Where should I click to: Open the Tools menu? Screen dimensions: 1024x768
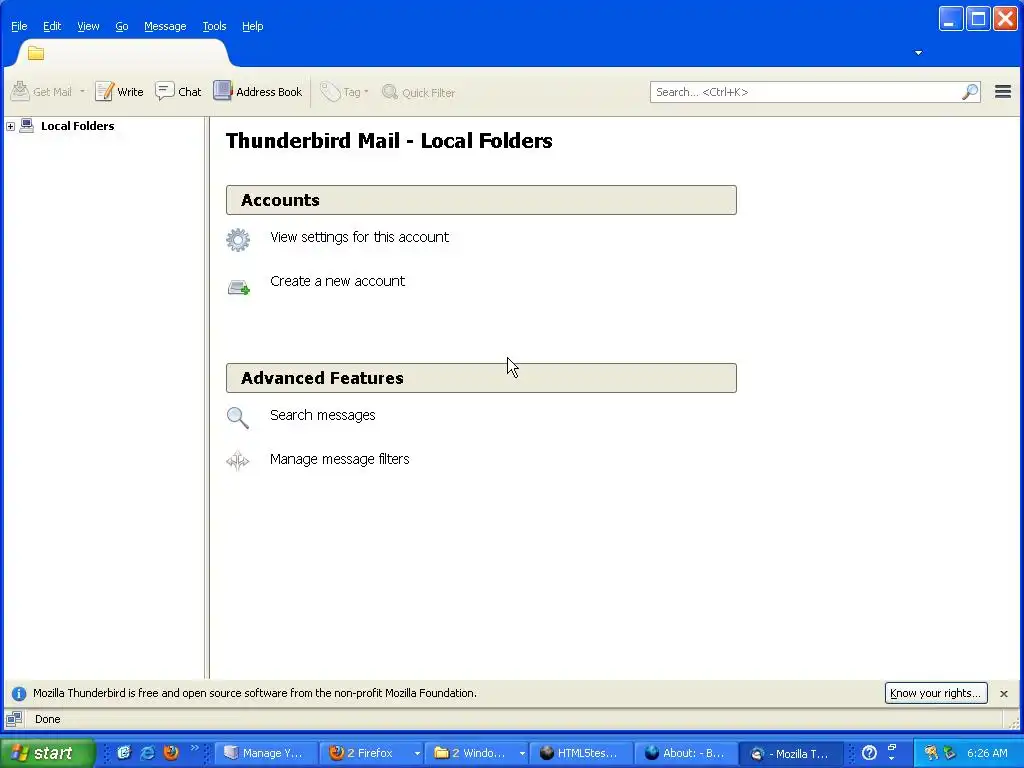point(214,26)
